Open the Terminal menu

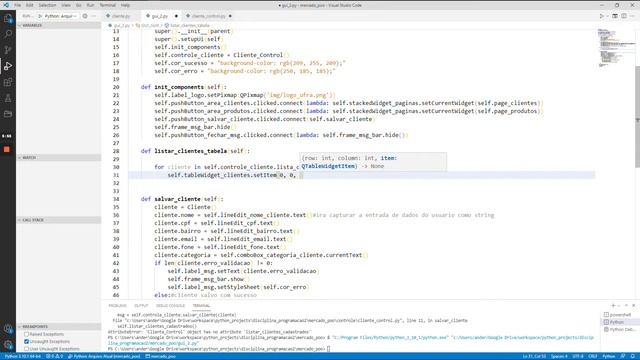coord(108,5)
